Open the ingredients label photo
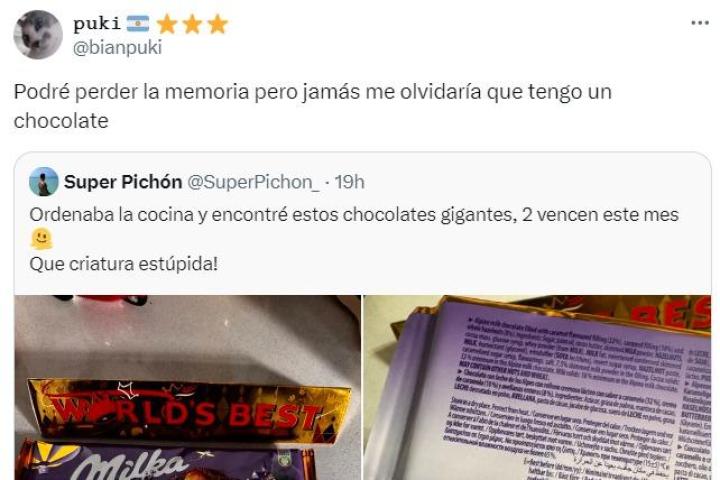 pyautogui.click(x=537, y=387)
